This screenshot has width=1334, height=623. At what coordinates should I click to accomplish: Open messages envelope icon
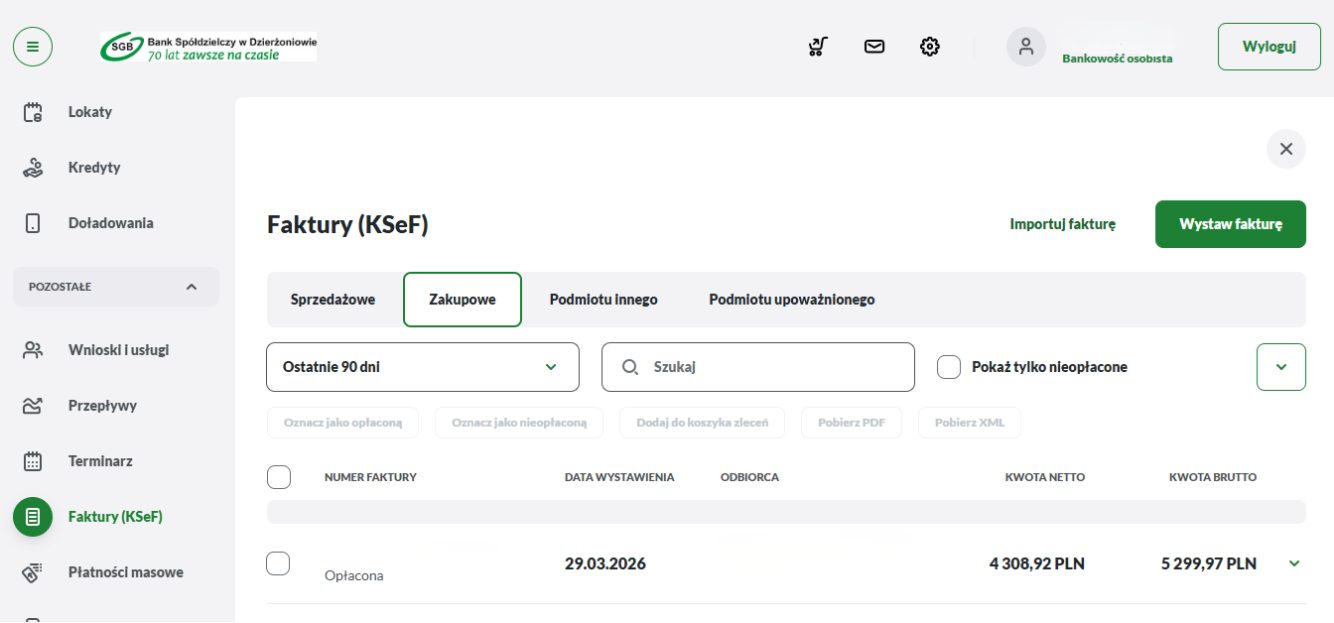pyautogui.click(x=874, y=47)
